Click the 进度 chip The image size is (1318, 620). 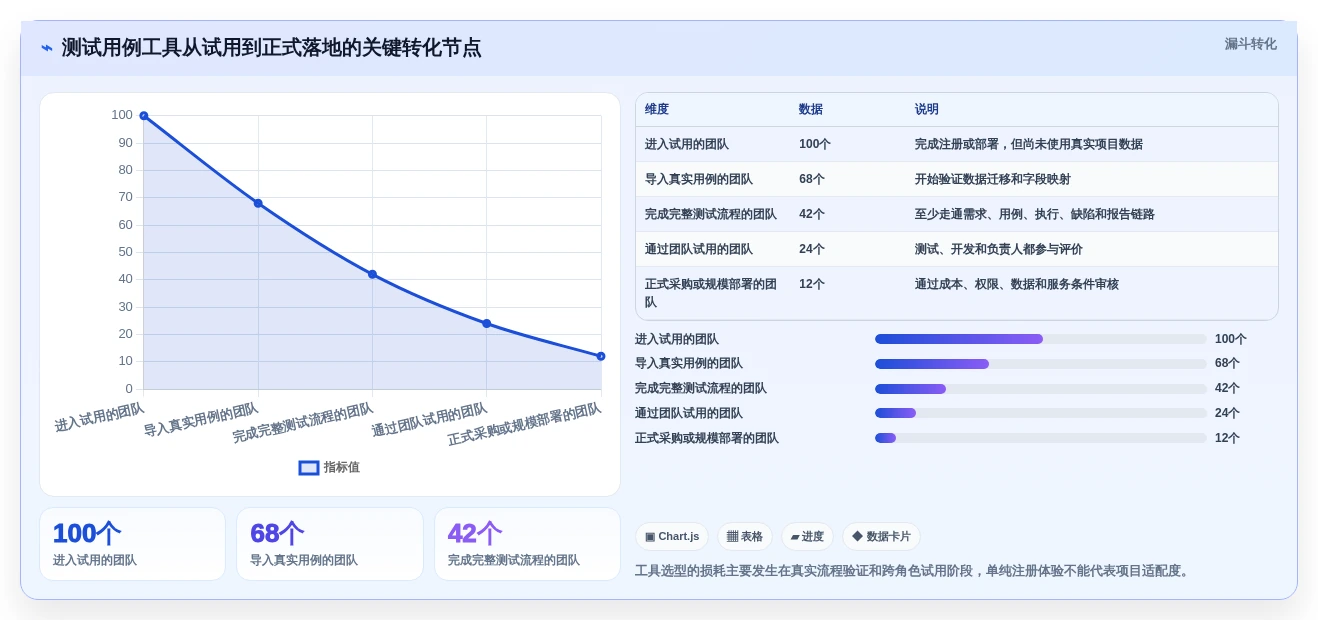coord(807,537)
